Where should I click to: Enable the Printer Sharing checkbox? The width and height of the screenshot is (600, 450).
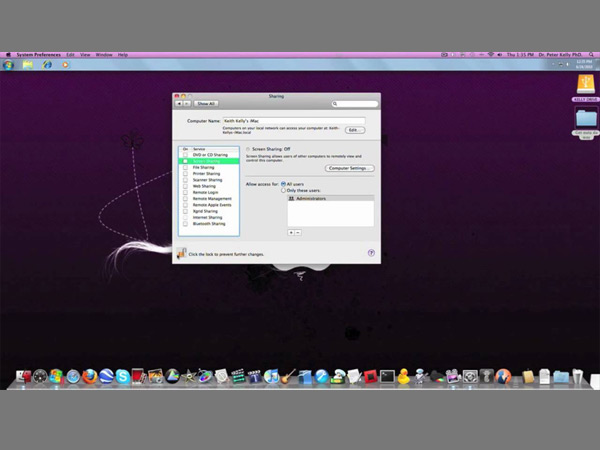tap(185, 174)
